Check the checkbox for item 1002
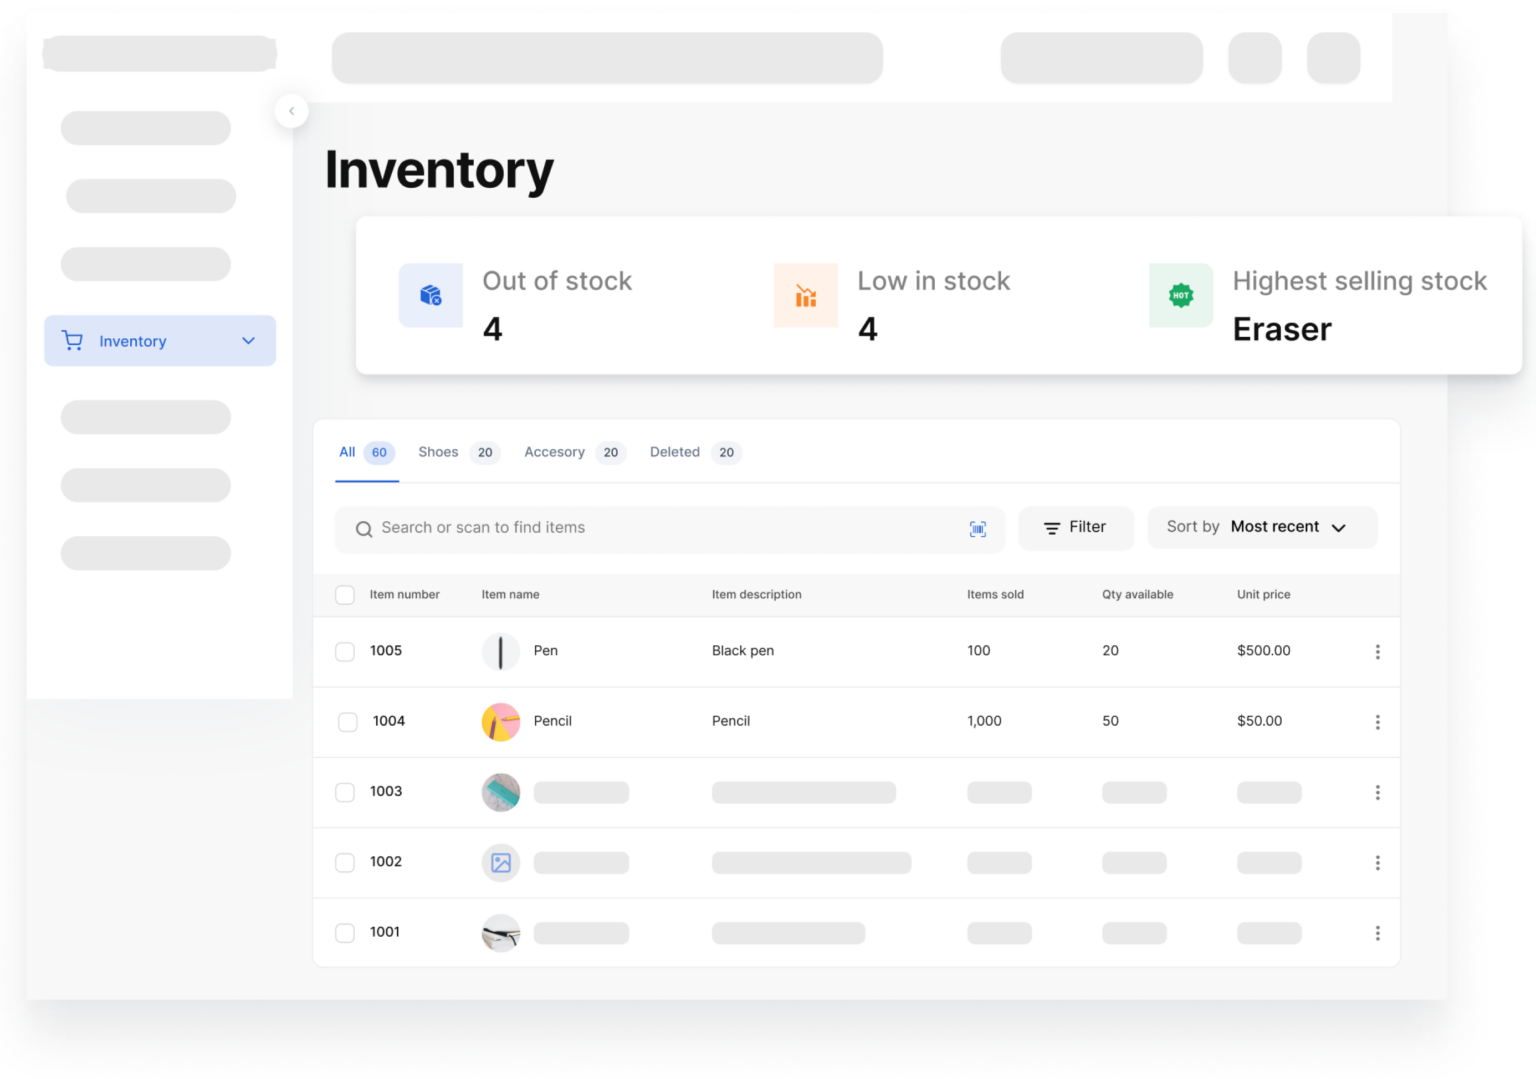 (345, 862)
